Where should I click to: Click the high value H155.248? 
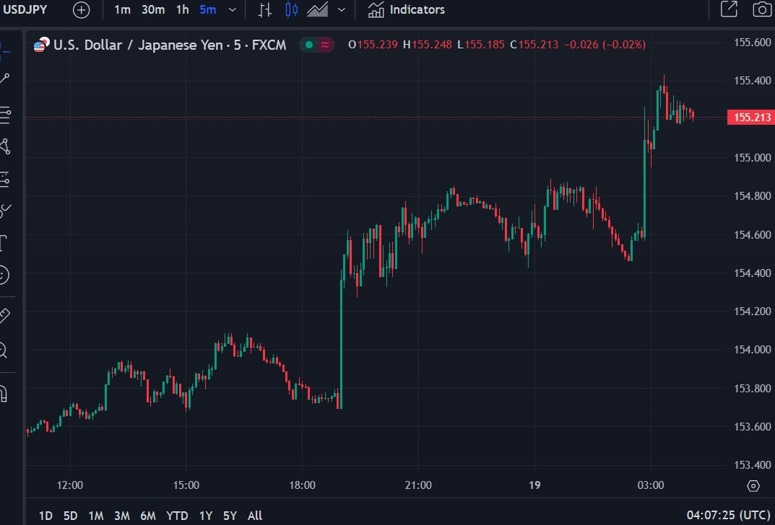(427, 45)
